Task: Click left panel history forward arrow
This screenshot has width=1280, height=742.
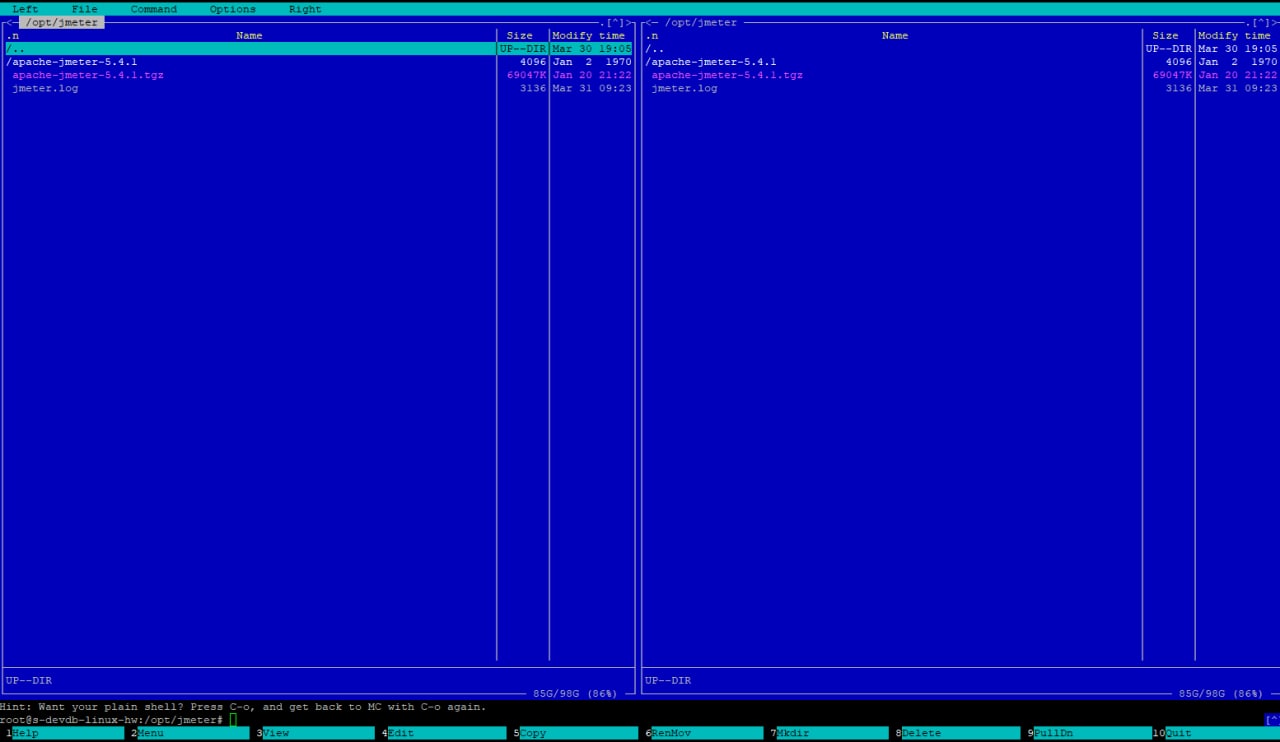Action: pos(629,22)
